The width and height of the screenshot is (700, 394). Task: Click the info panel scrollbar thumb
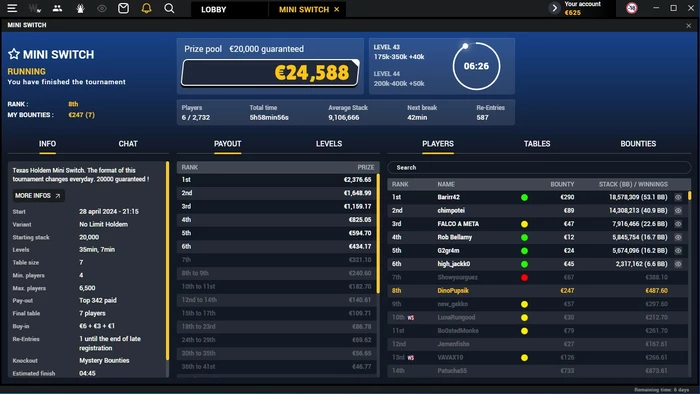click(167, 261)
